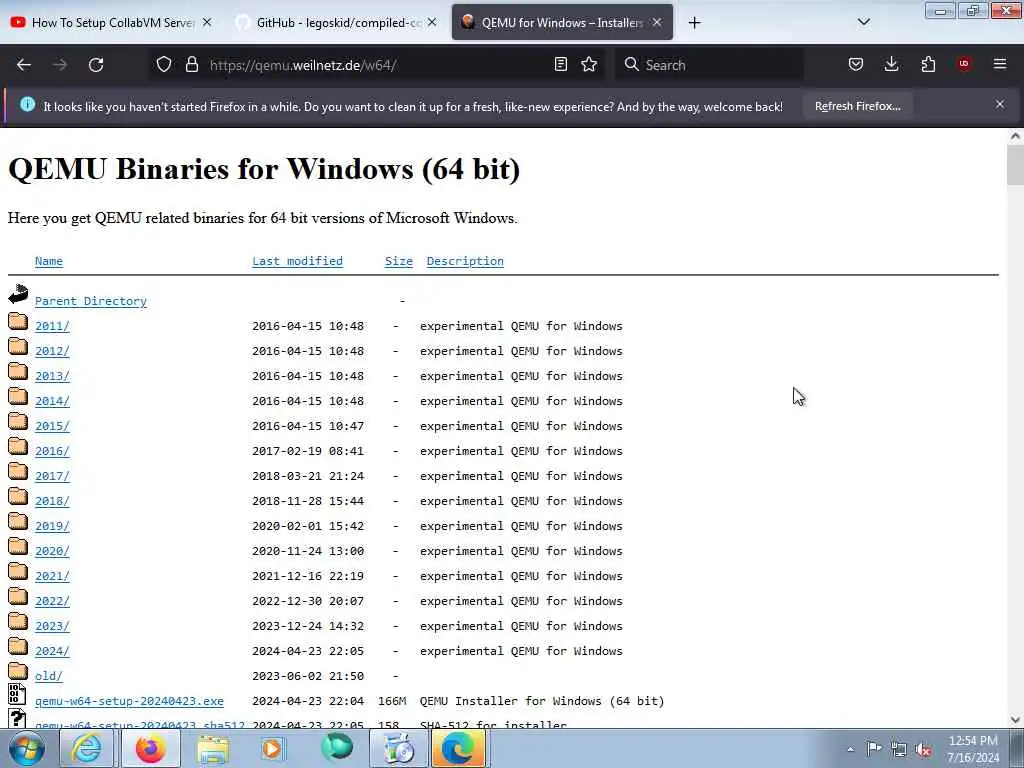Click the taskbar clock showing 12:54 PM
The width and height of the screenshot is (1024, 768).
pyautogui.click(x=973, y=749)
